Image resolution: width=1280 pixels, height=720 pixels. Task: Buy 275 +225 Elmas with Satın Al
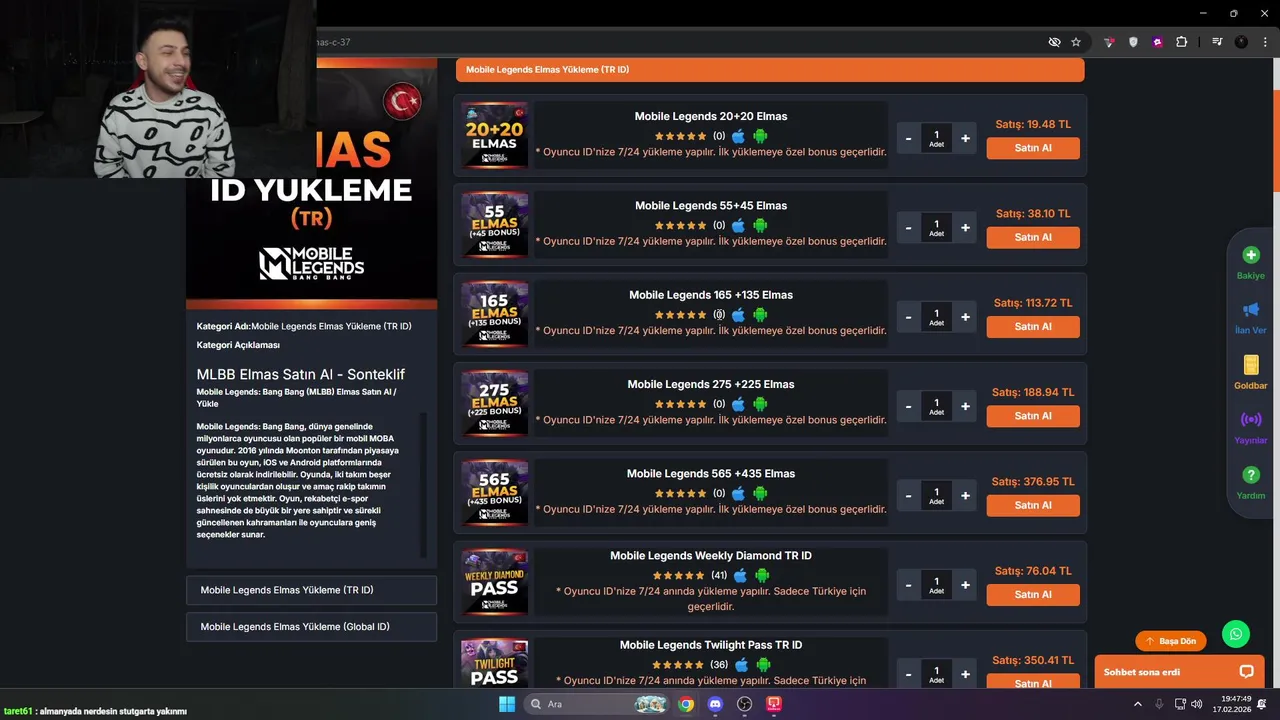(1033, 416)
